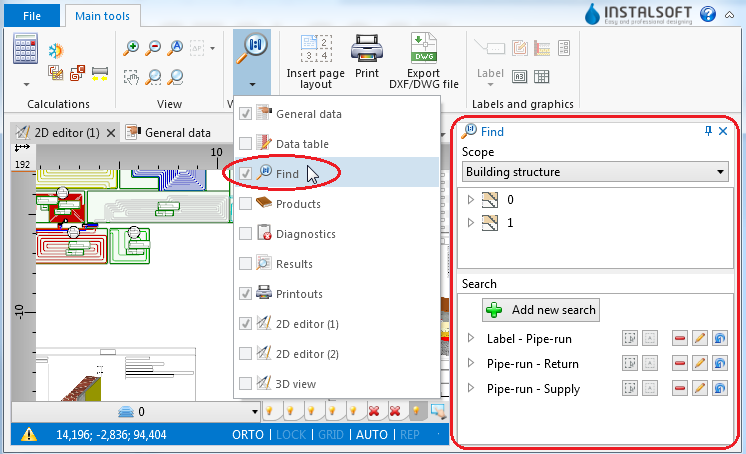Refresh the Pipe-run - Supply search
746x454 pixels.
point(719,389)
